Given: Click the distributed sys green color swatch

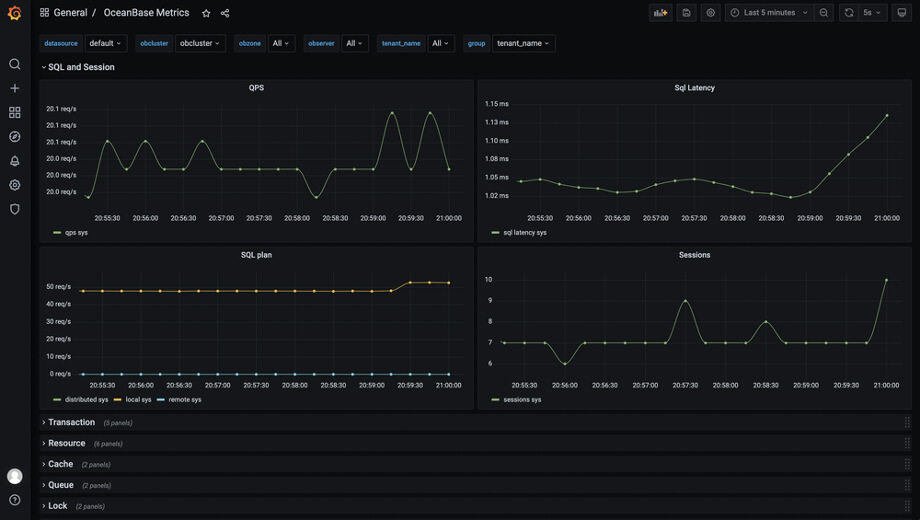Looking at the screenshot, I should pos(57,400).
